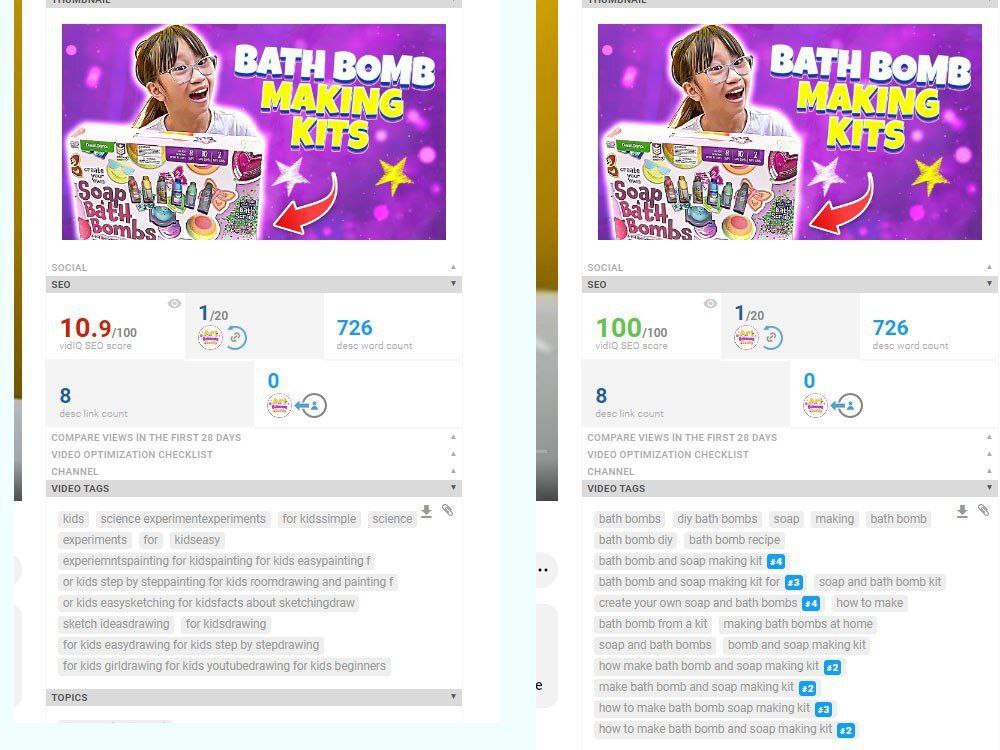This screenshot has height=750, width=1000.
Task: Click the #4 rank badge on 'bath bomb and soap making kit'
Action: (776, 562)
